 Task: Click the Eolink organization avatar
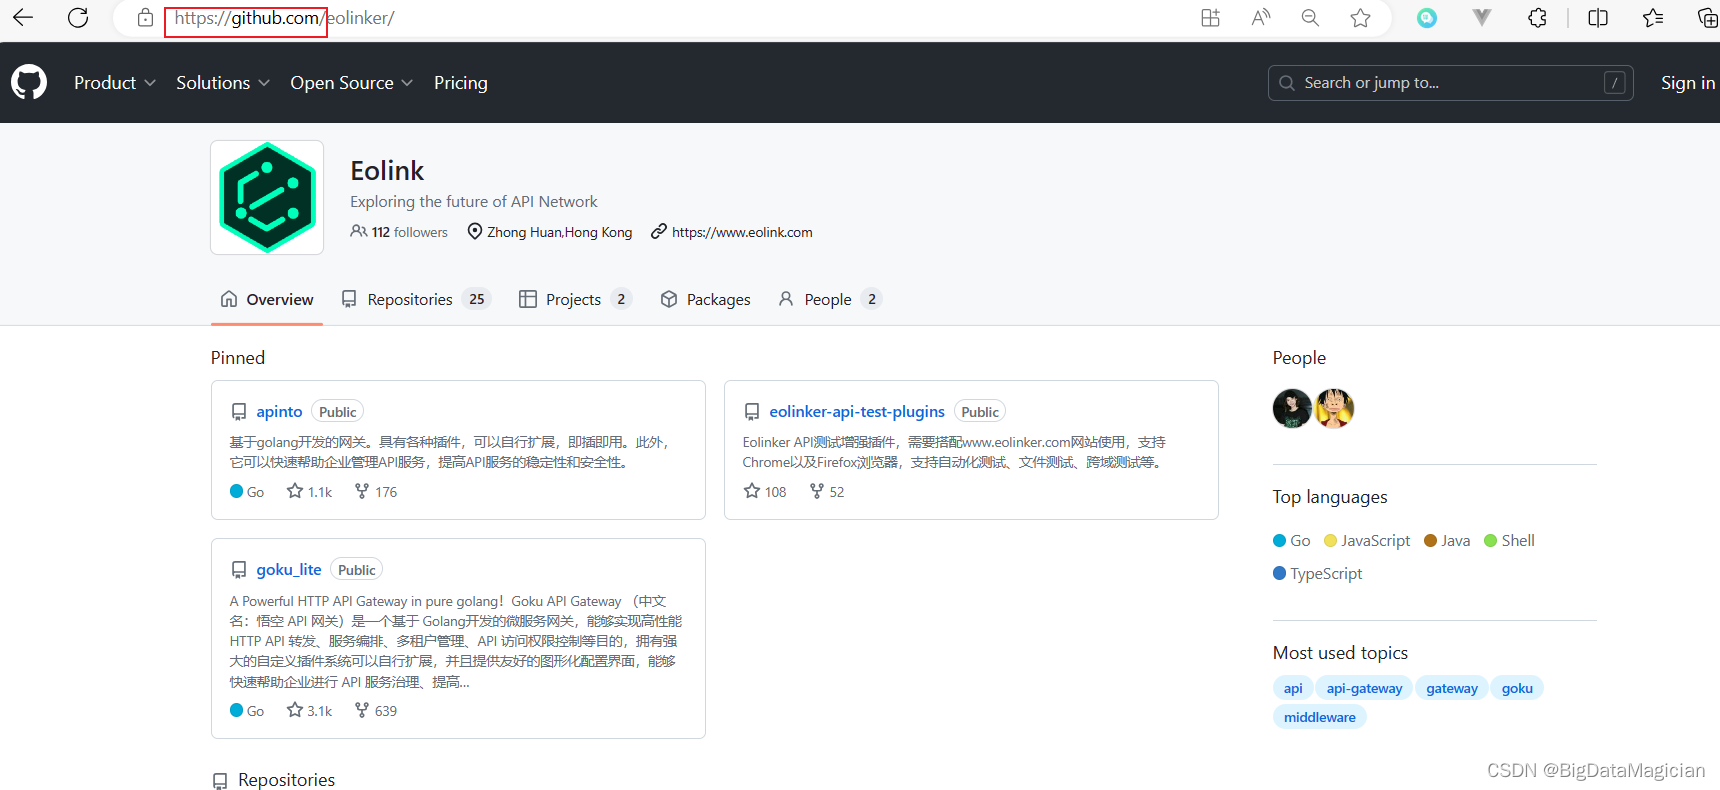(x=267, y=197)
